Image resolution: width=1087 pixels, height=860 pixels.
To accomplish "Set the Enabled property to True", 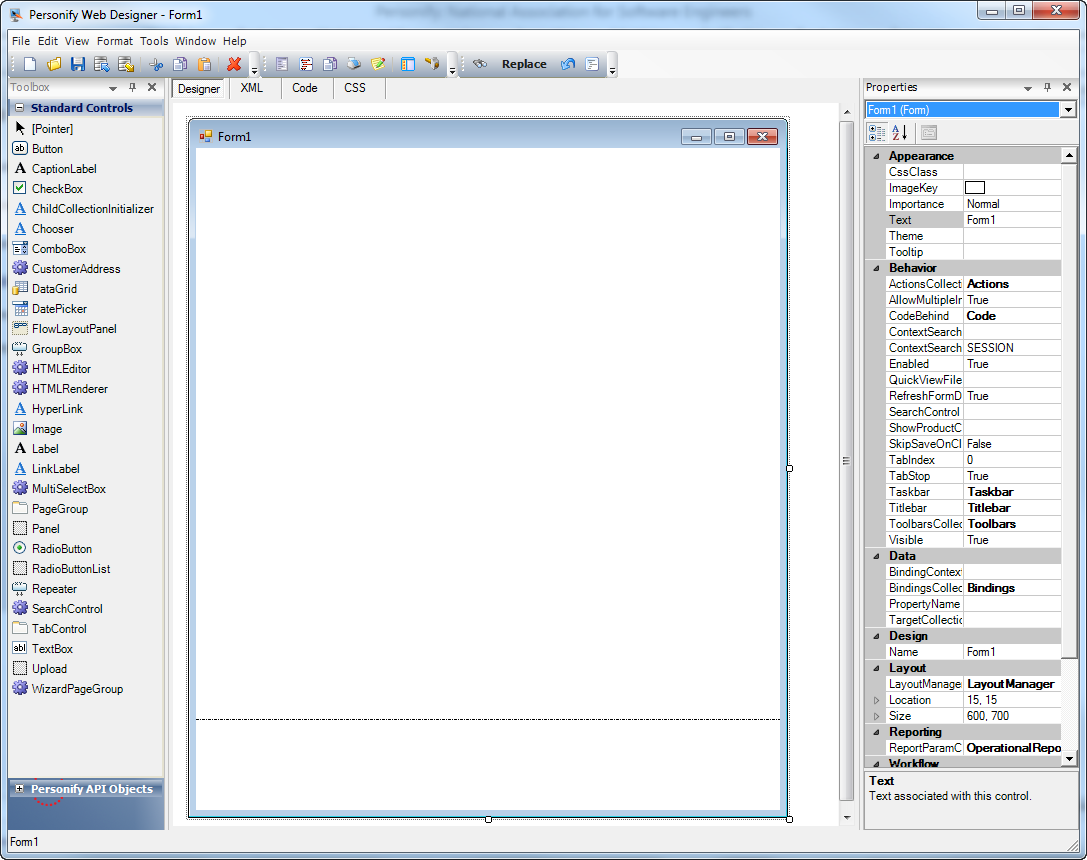I will click(1012, 363).
